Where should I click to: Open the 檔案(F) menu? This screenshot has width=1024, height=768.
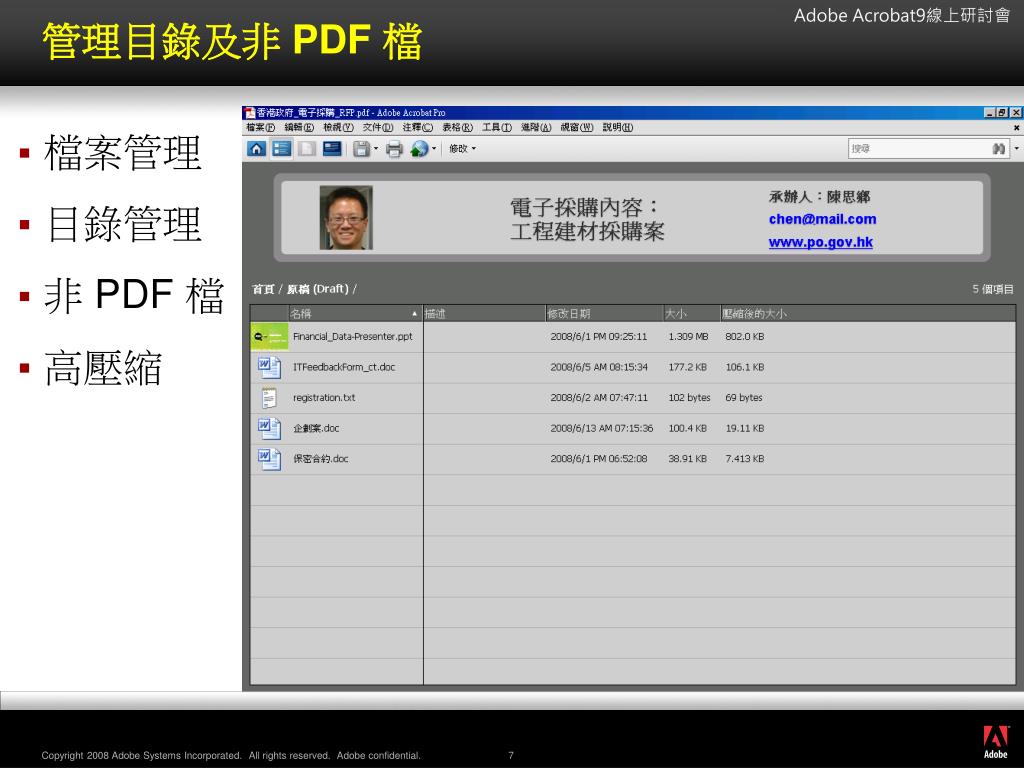[x=261, y=127]
